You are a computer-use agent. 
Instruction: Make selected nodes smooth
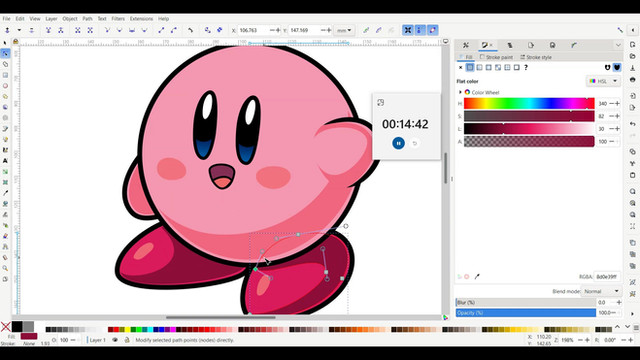point(119,30)
